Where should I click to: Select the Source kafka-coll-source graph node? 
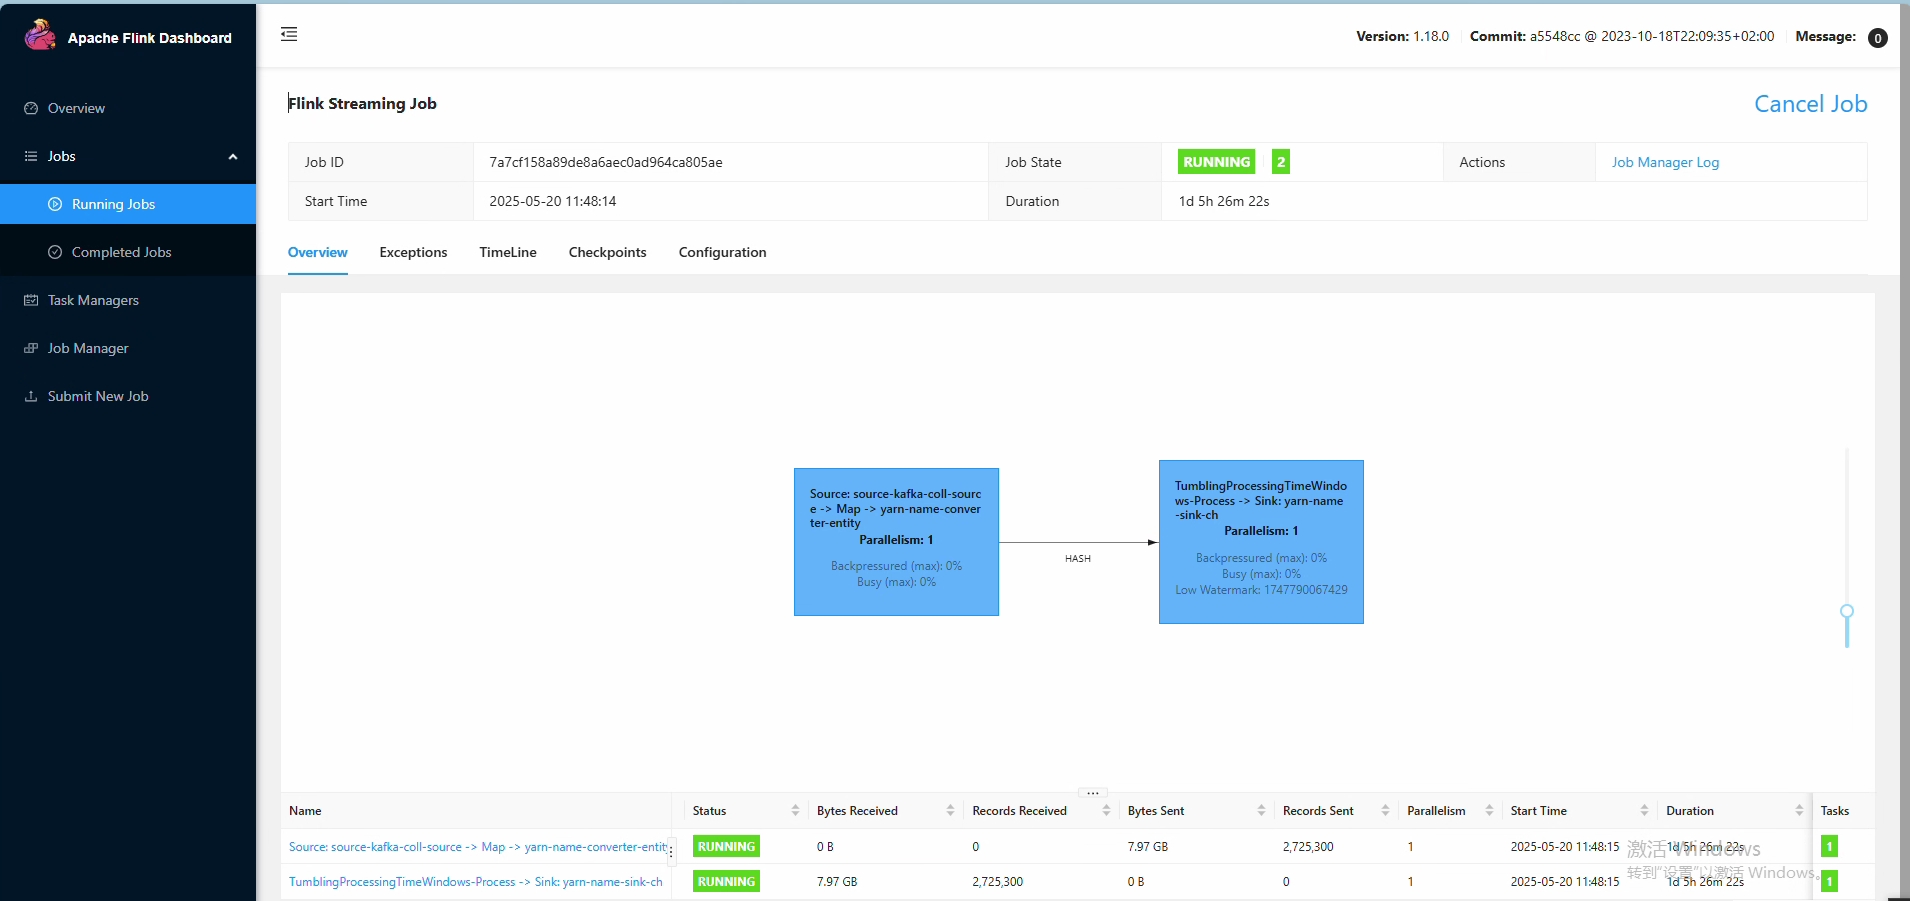896,542
